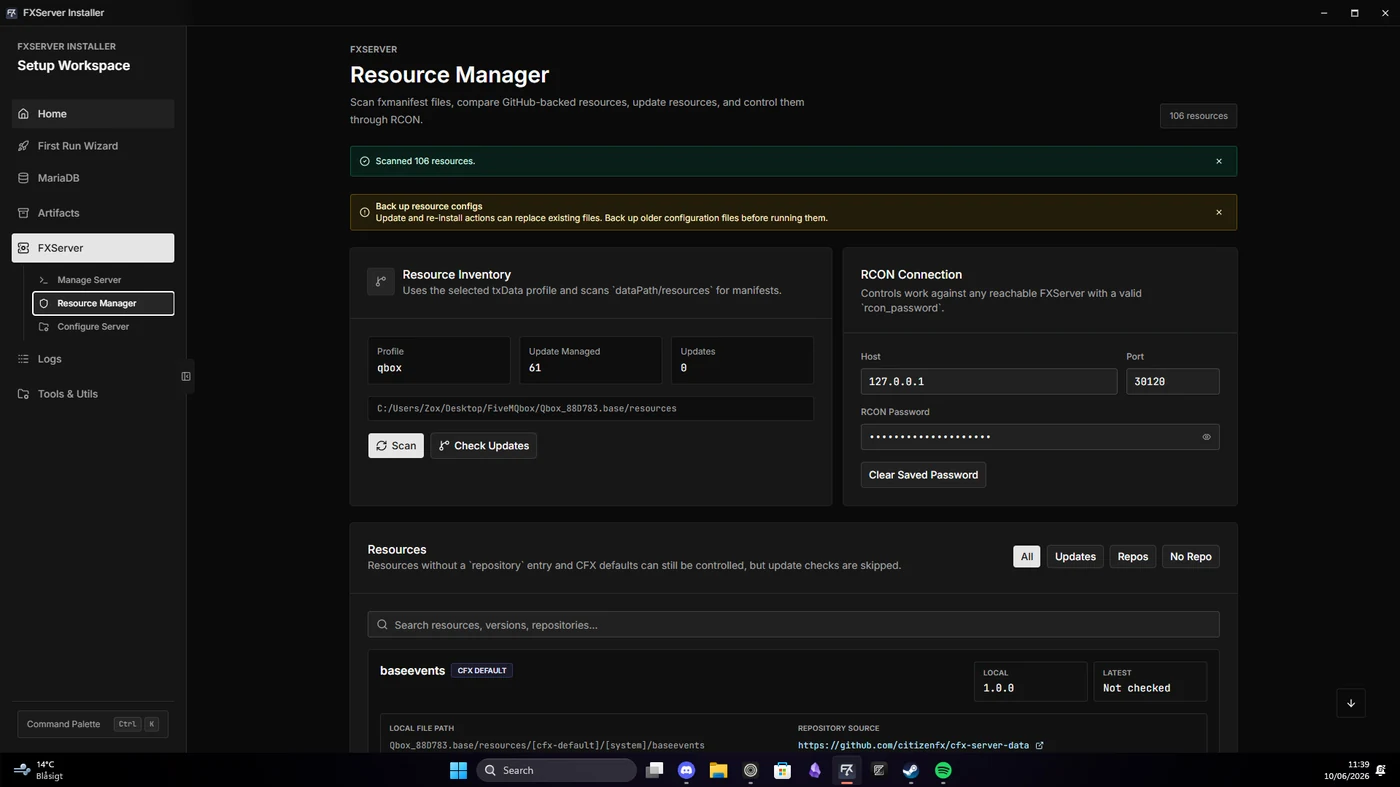Open Steam from the taskbar

[911, 770]
